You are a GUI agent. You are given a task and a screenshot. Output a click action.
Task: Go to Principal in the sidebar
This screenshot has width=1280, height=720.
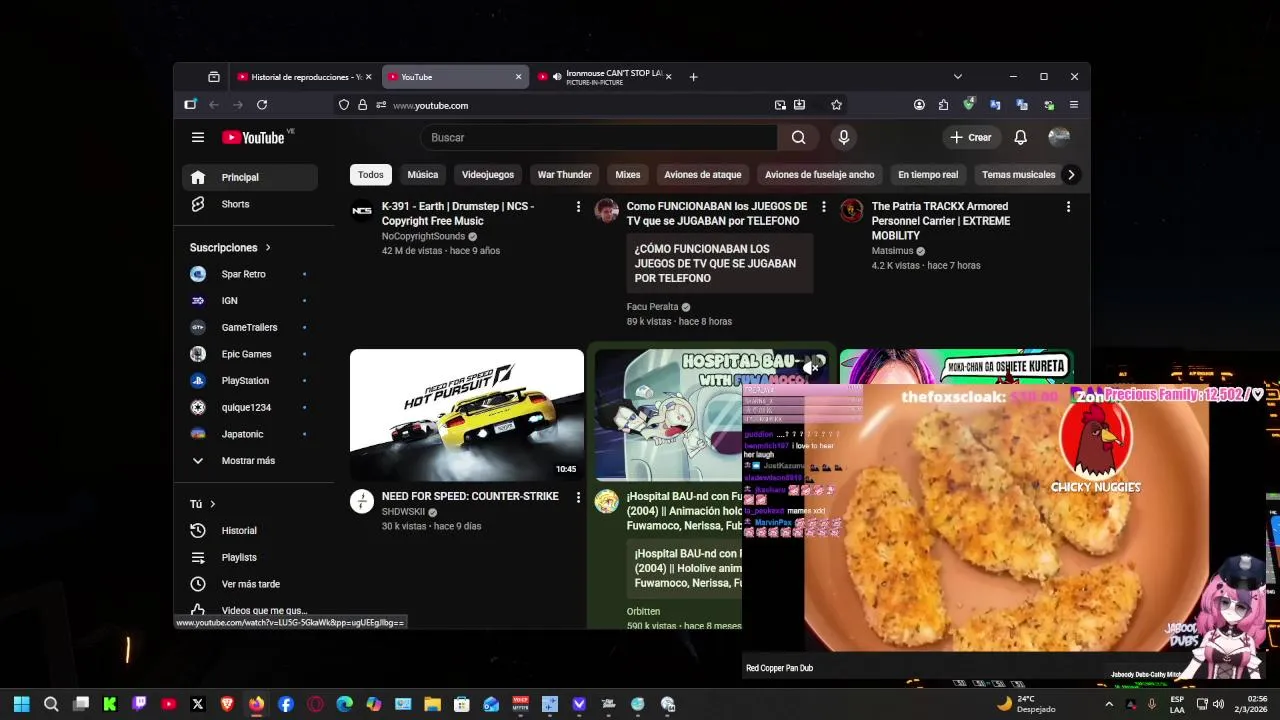pyautogui.click(x=250, y=177)
